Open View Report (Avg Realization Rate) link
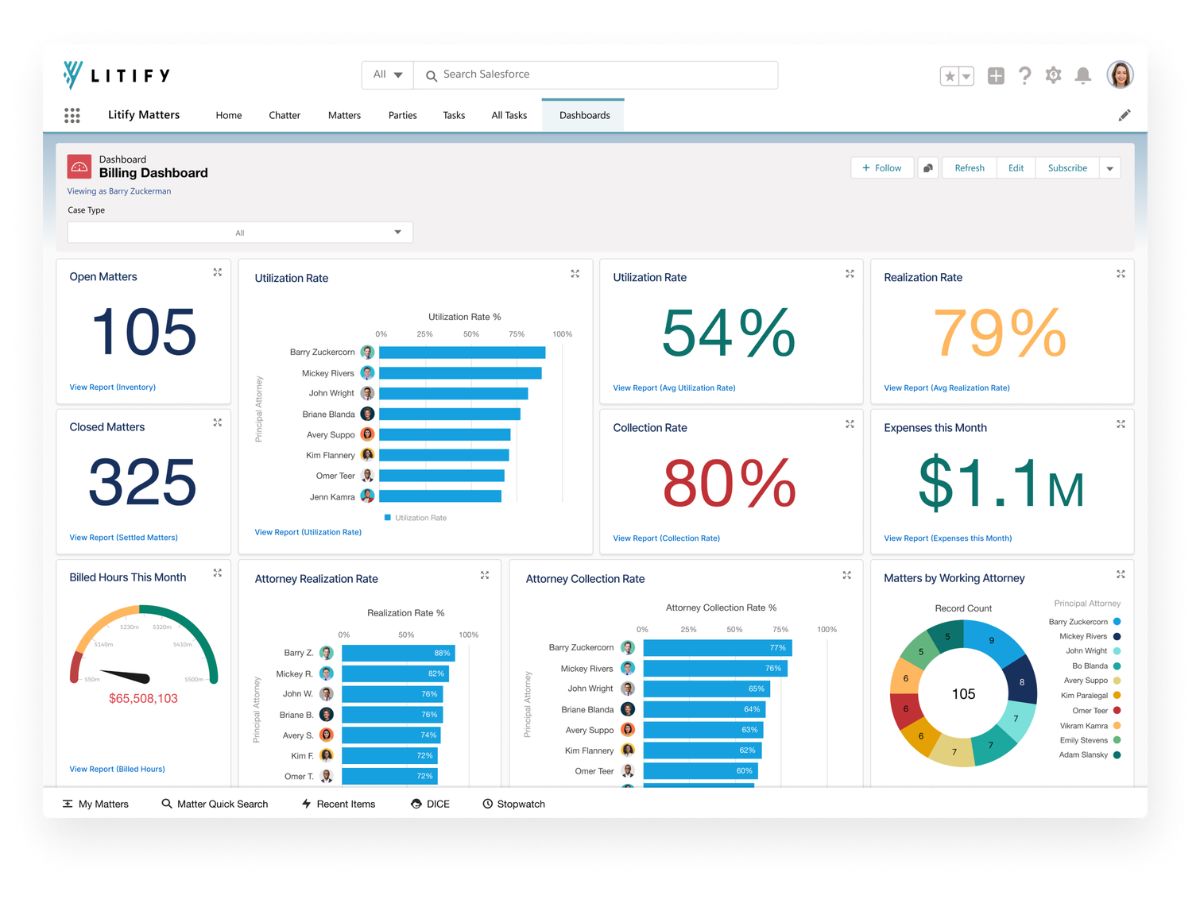 [x=947, y=388]
